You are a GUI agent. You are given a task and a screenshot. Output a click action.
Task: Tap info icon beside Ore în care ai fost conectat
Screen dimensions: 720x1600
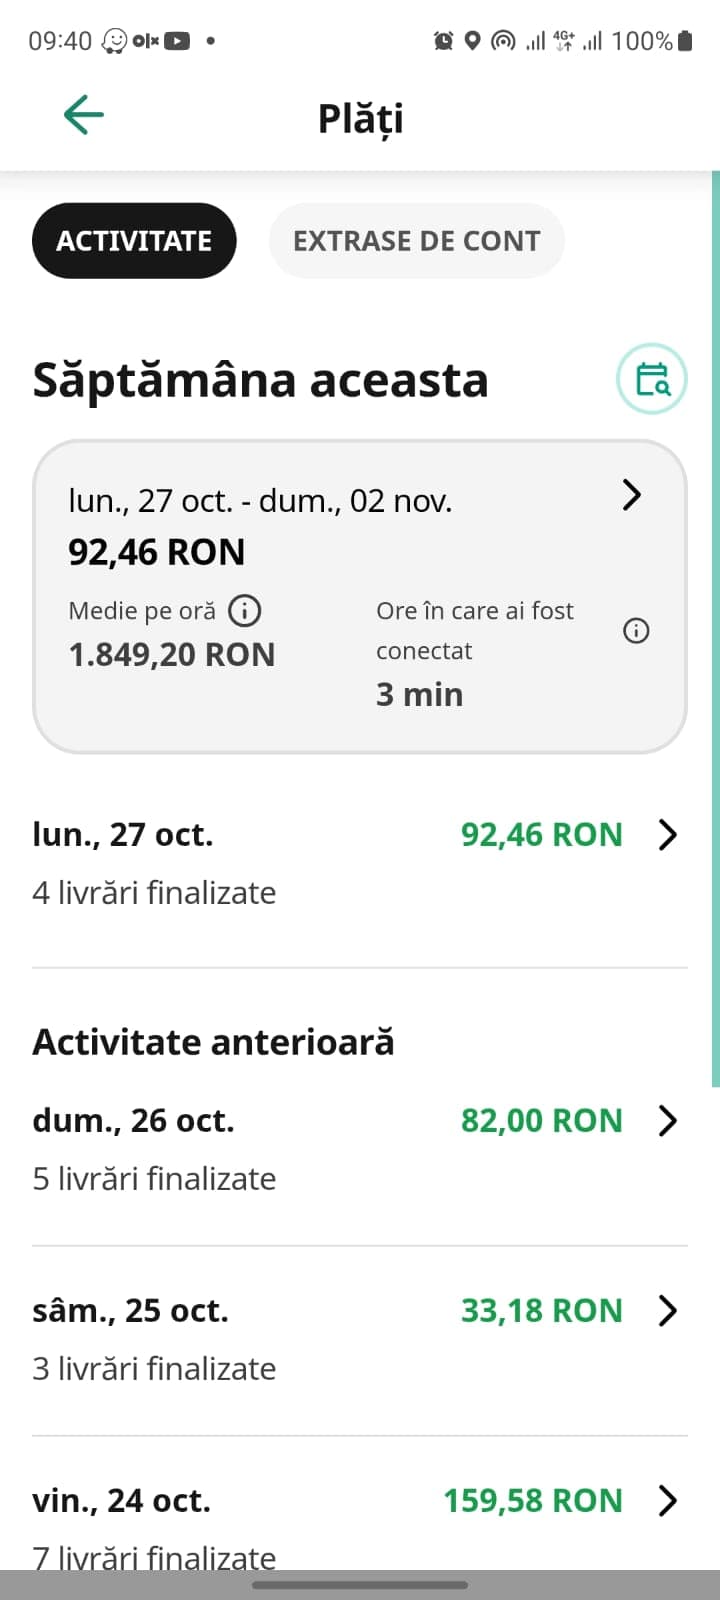point(636,631)
